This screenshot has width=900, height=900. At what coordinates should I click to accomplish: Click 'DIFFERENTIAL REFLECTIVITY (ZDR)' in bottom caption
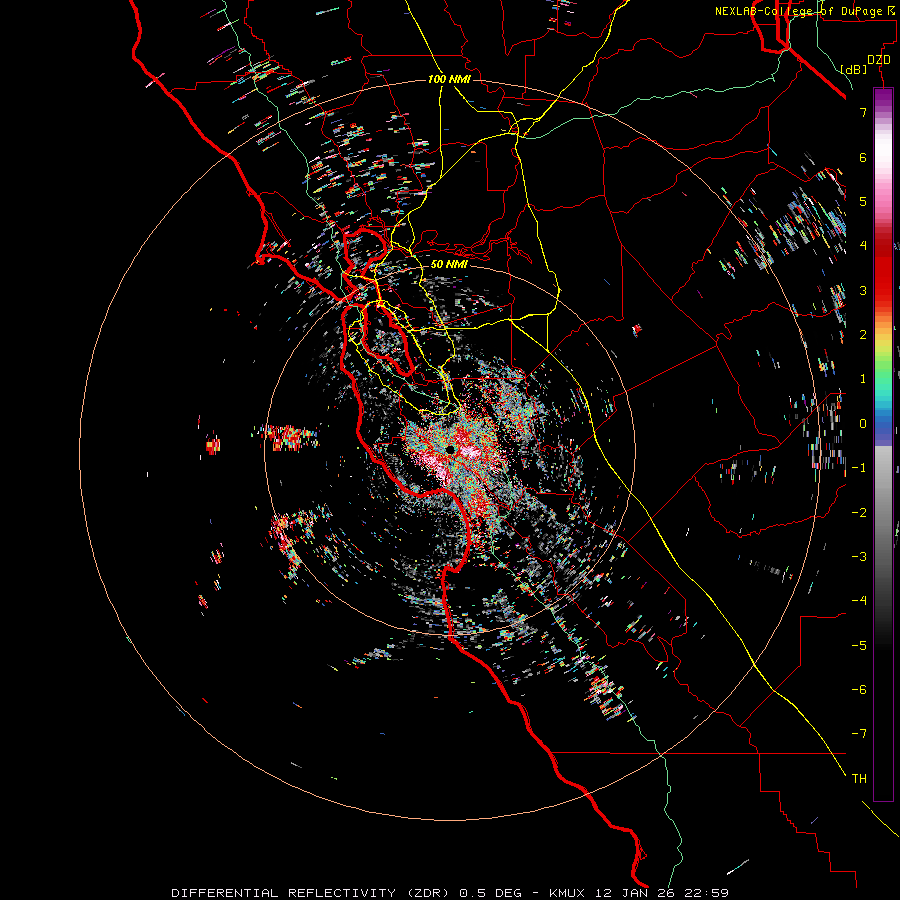pos(313,893)
